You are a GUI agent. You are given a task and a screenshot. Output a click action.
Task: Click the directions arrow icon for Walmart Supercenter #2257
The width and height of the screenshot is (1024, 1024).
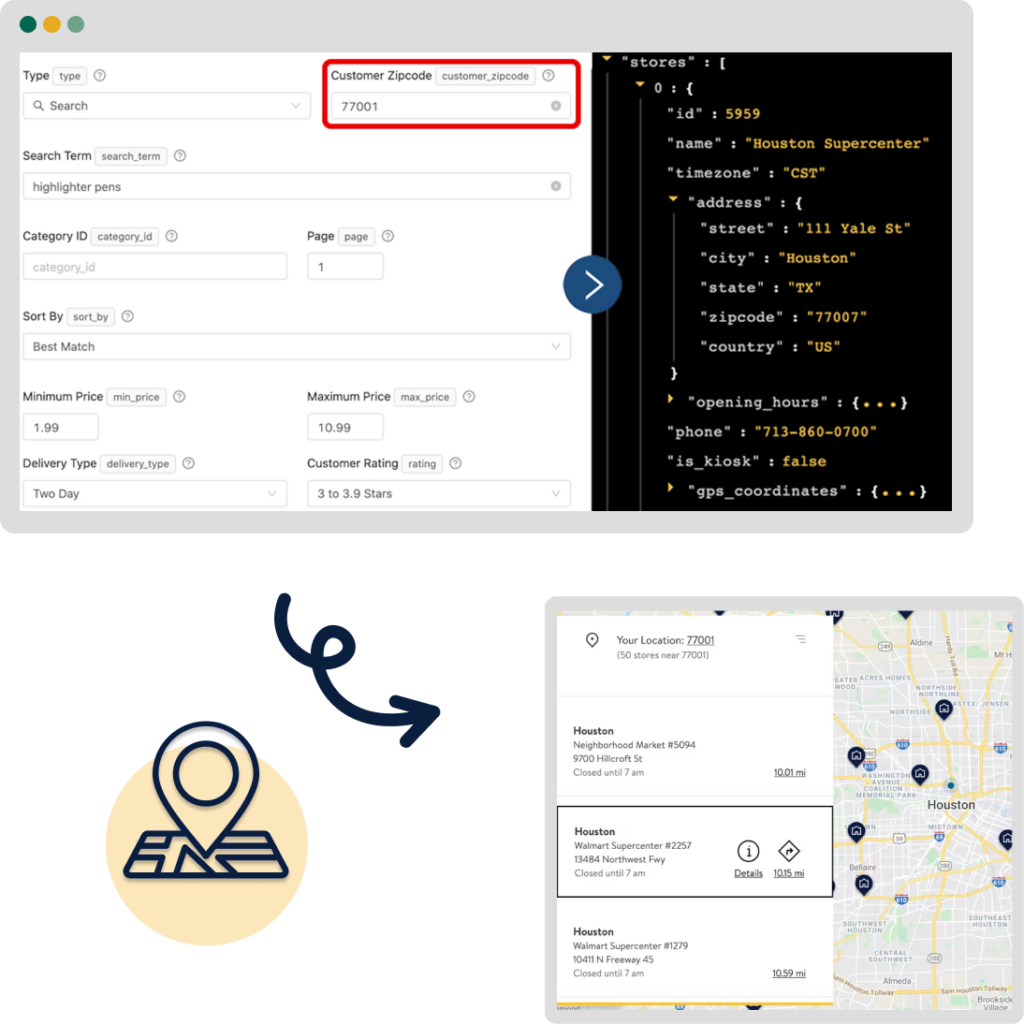coord(789,851)
